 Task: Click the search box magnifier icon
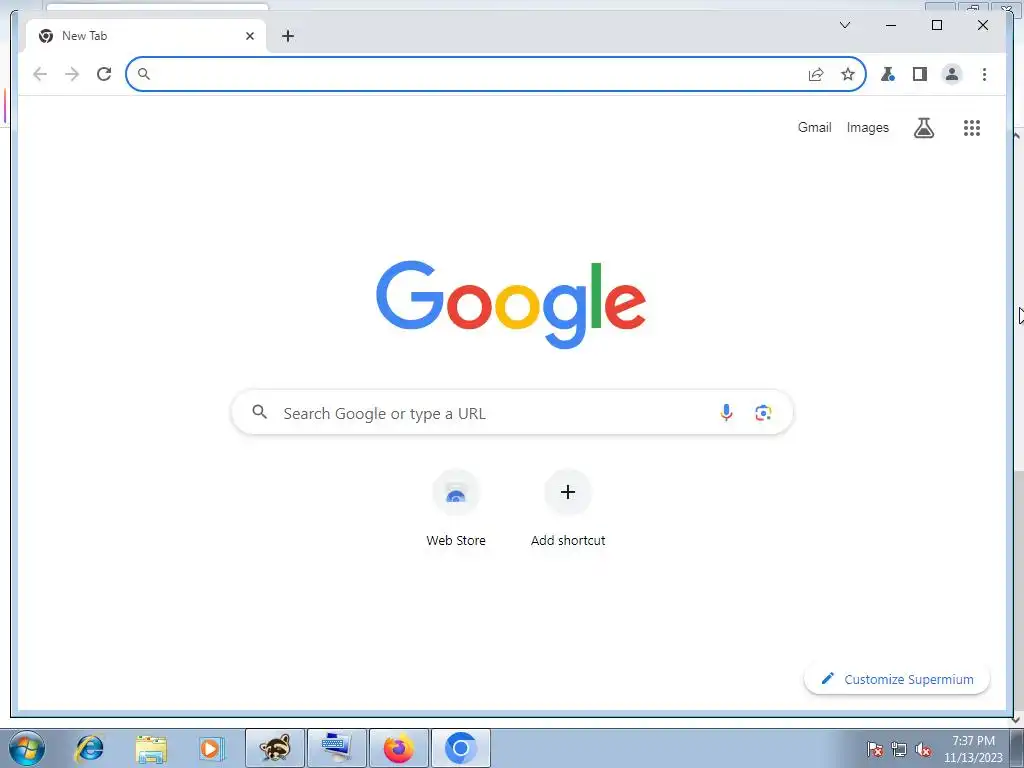(259, 412)
